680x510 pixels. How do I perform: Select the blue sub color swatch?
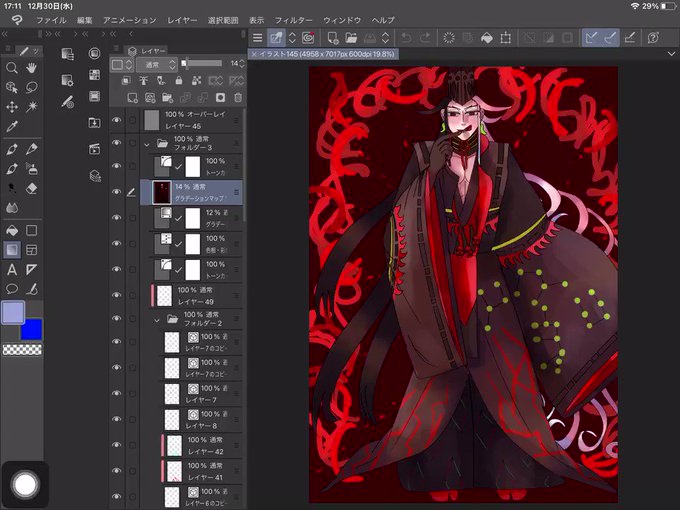click(32, 330)
